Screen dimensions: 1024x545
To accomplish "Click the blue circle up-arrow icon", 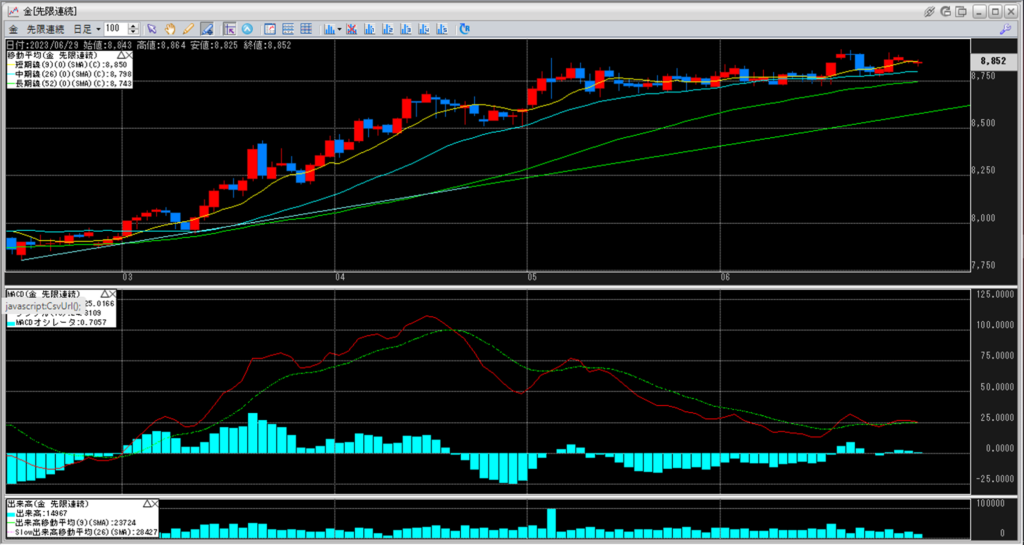I will click(x=247, y=29).
